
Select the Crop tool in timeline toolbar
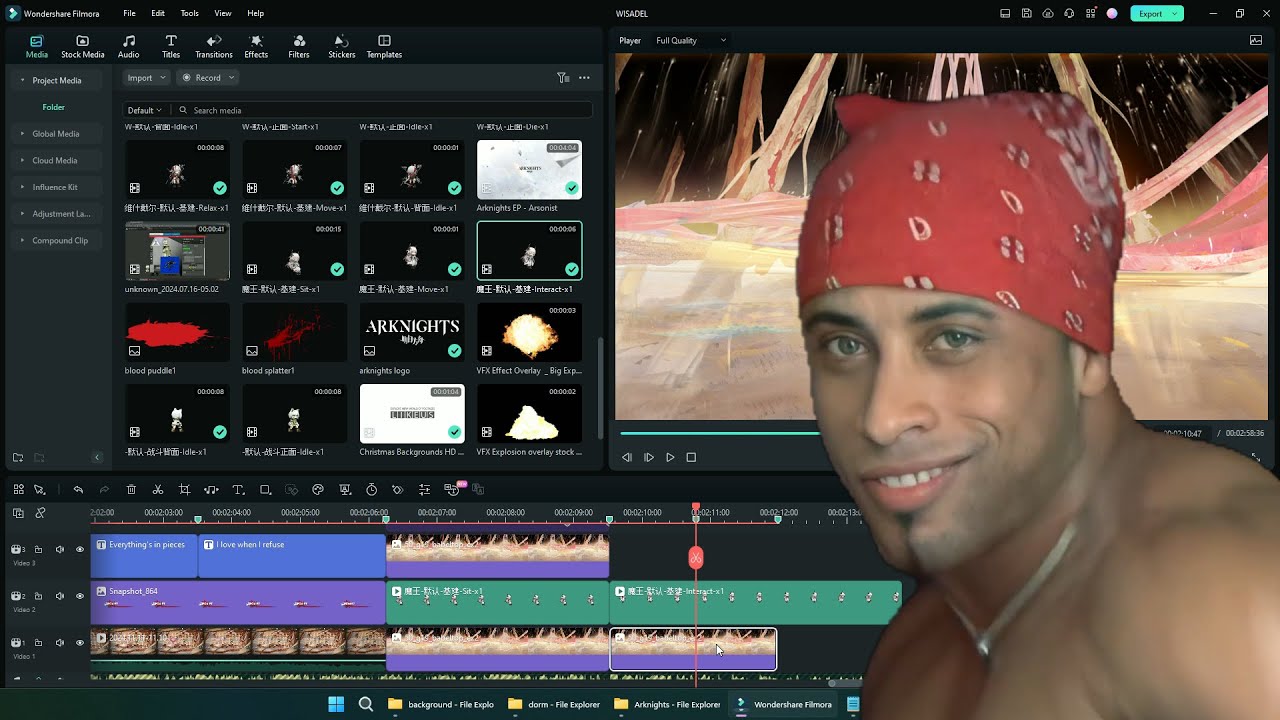(184, 489)
